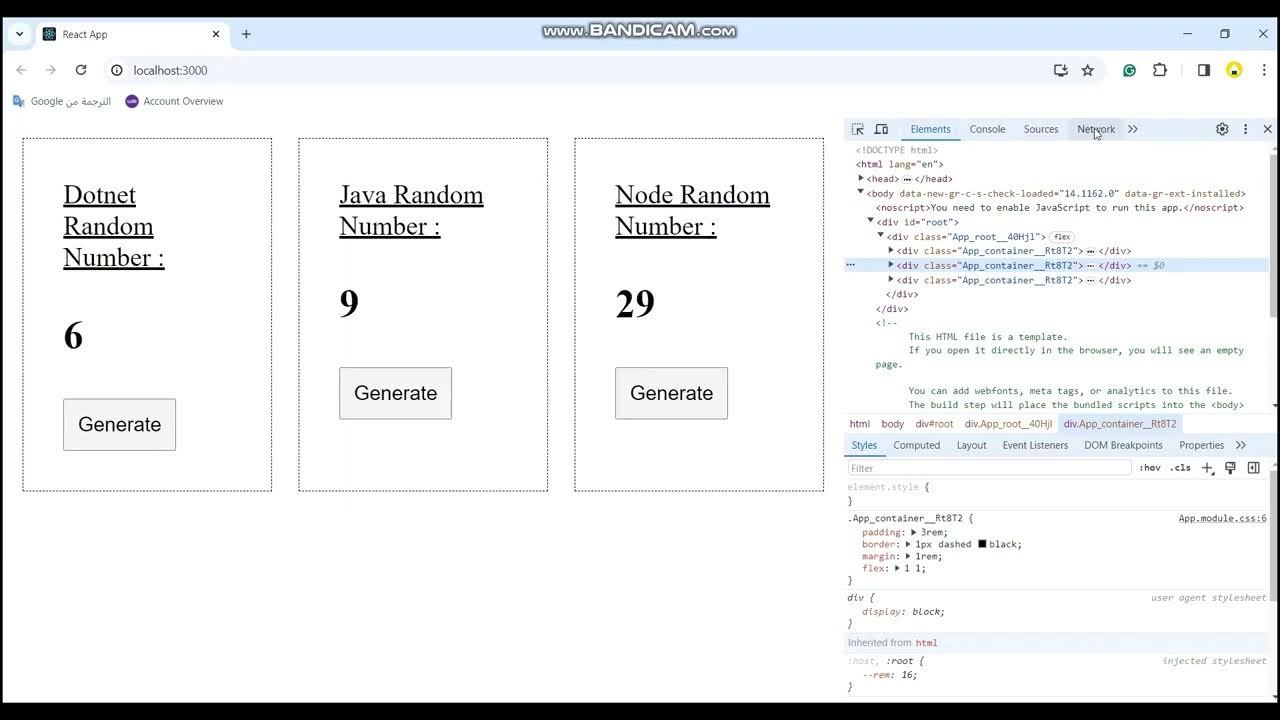Open the Grammarly extension icon
This screenshot has height=720, width=1280.
tap(1129, 70)
